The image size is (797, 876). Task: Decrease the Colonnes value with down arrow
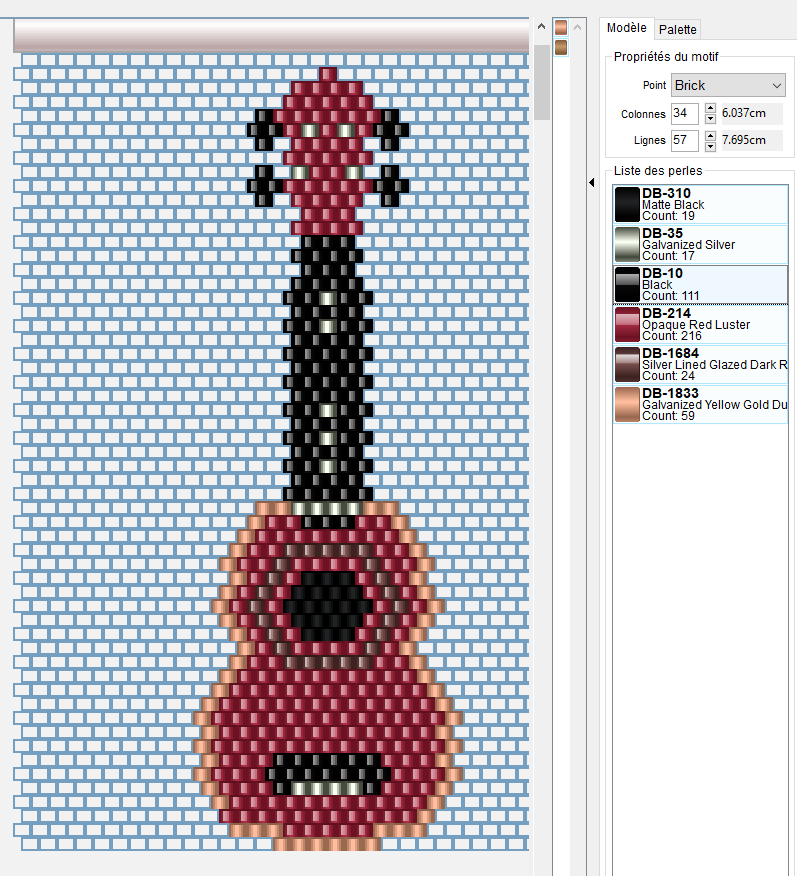711,119
